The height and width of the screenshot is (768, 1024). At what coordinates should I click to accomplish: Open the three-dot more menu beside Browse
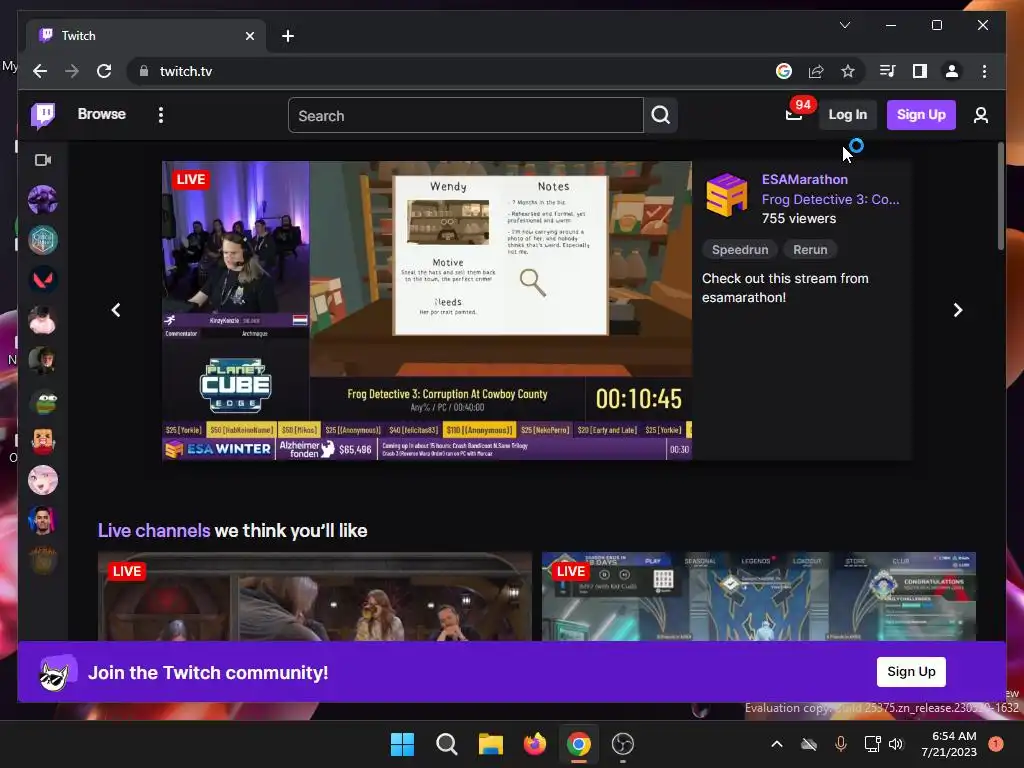pos(161,115)
